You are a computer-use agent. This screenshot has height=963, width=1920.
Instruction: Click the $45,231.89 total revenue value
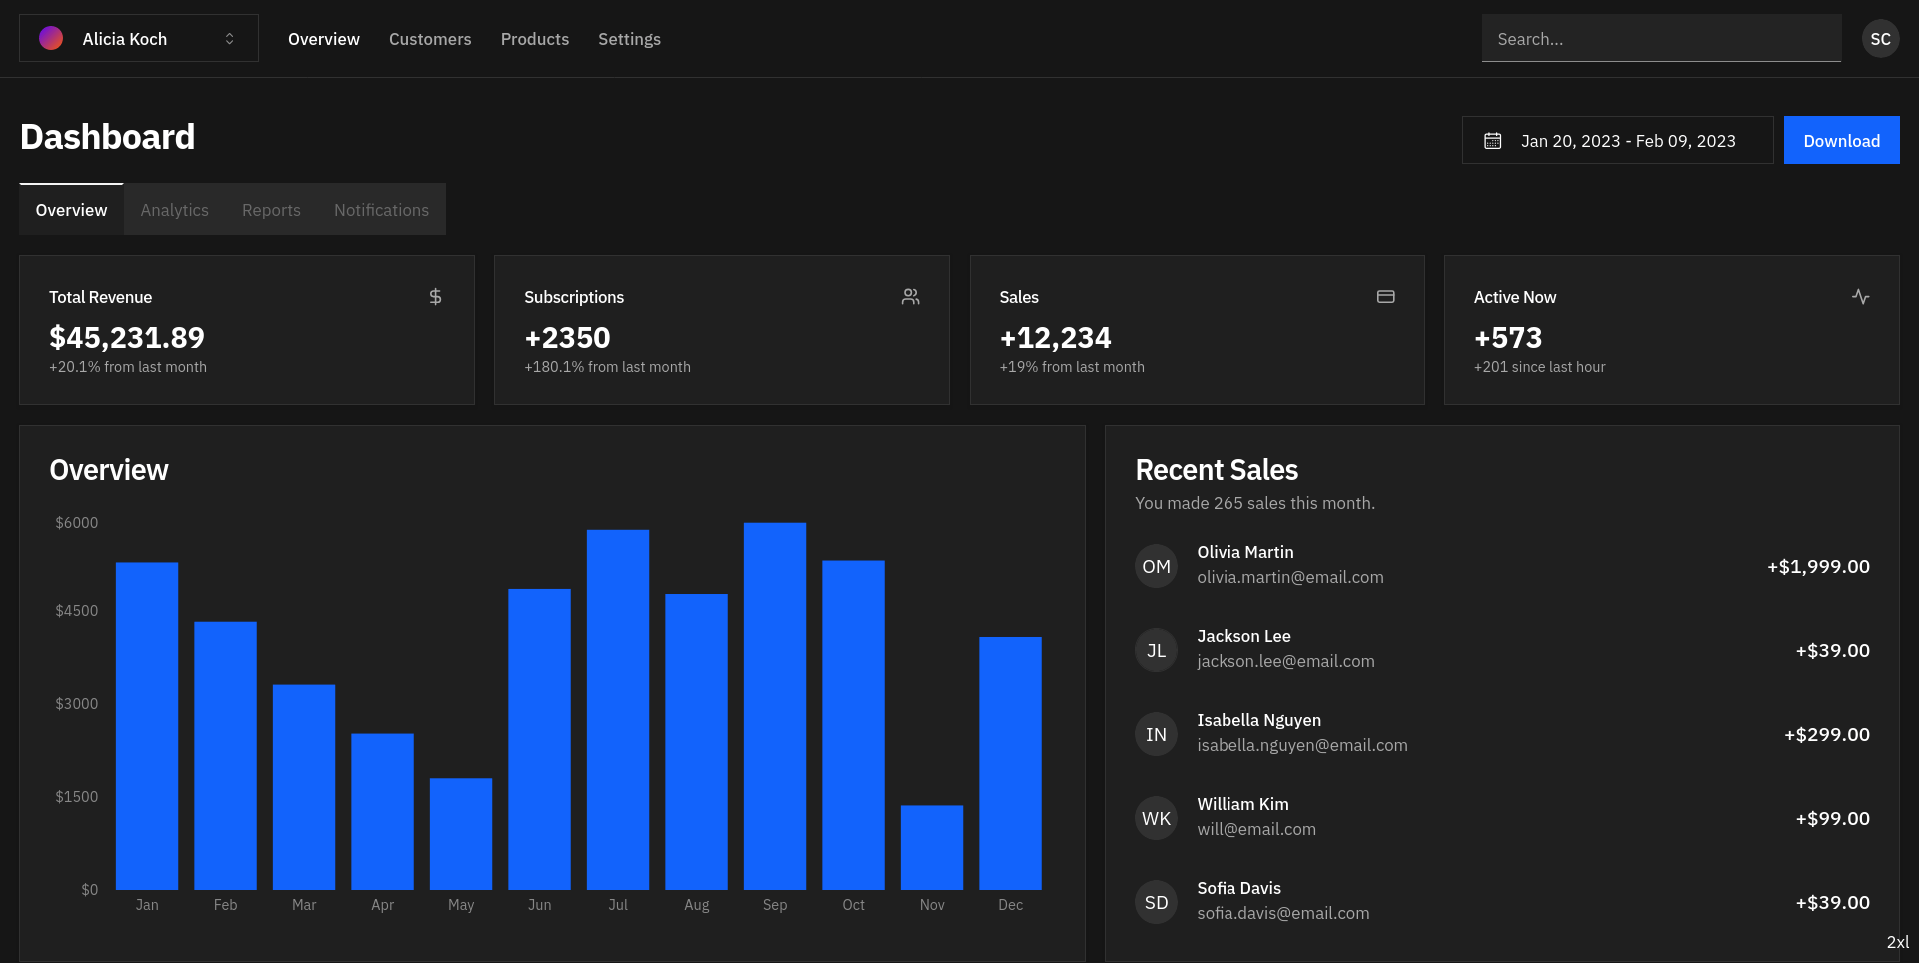click(127, 338)
